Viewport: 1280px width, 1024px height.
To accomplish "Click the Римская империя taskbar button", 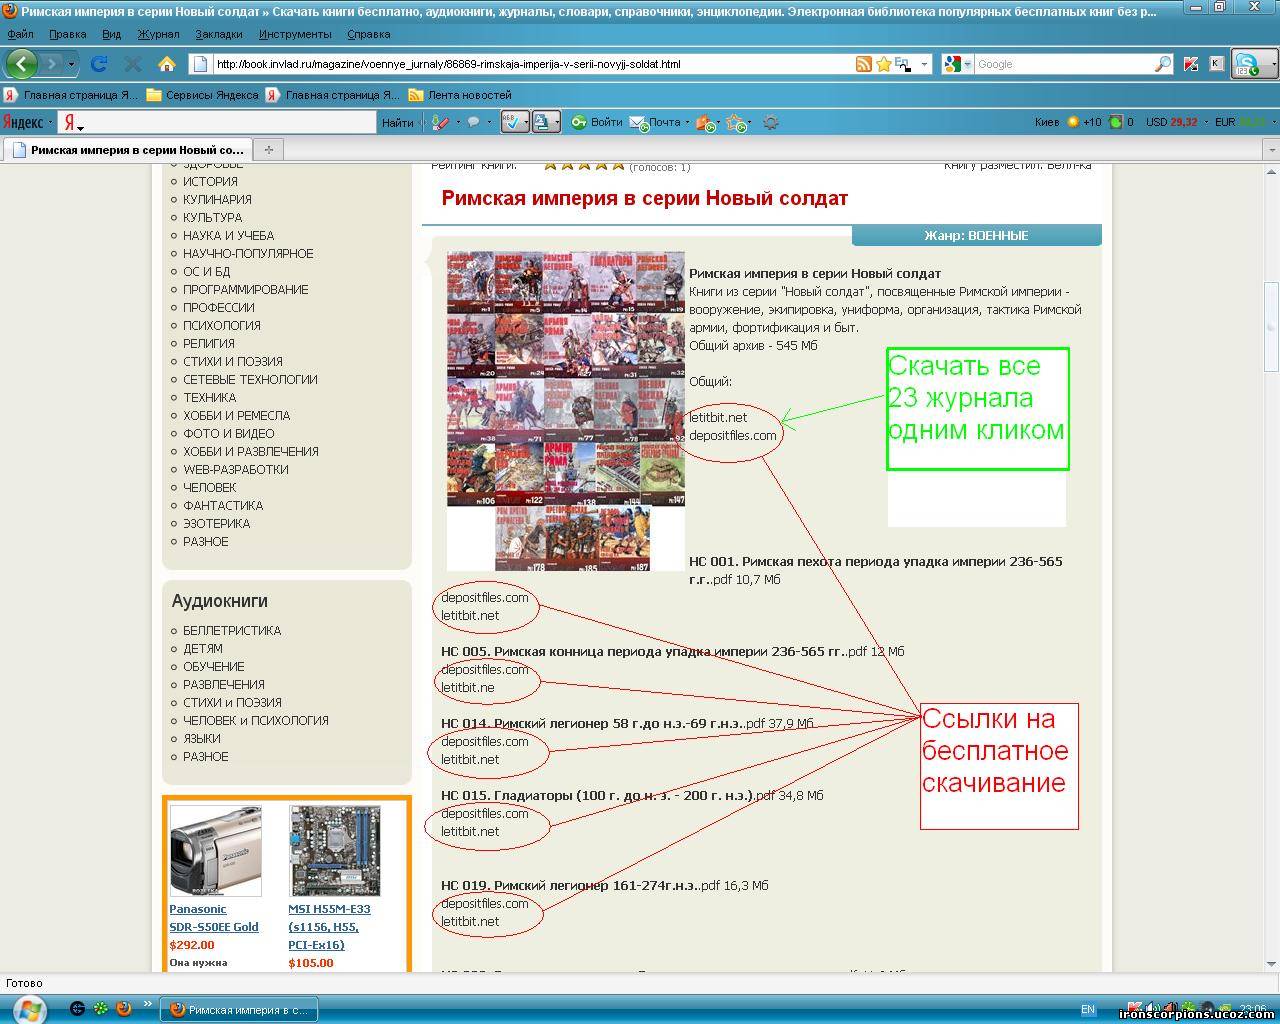I will 240,1009.
